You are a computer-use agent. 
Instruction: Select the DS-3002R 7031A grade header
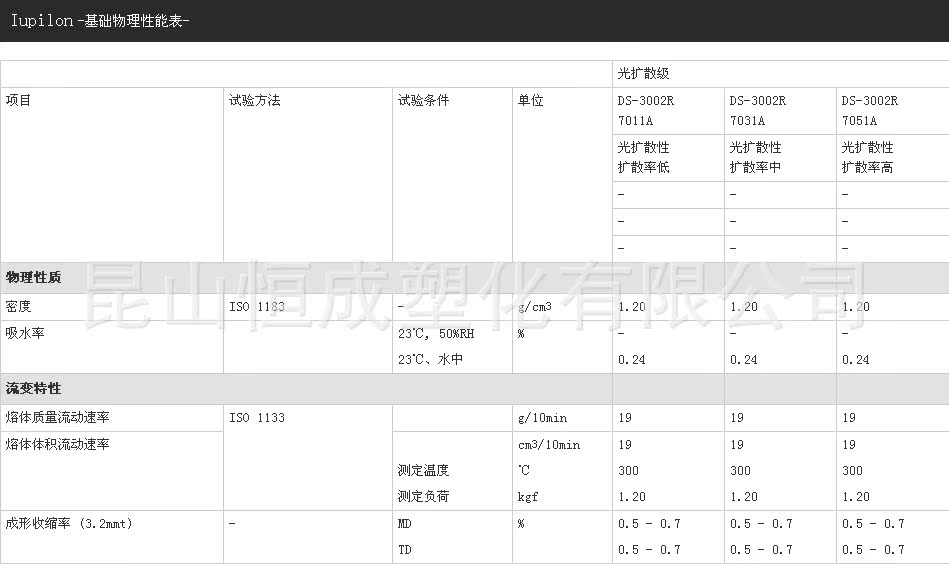click(757, 111)
